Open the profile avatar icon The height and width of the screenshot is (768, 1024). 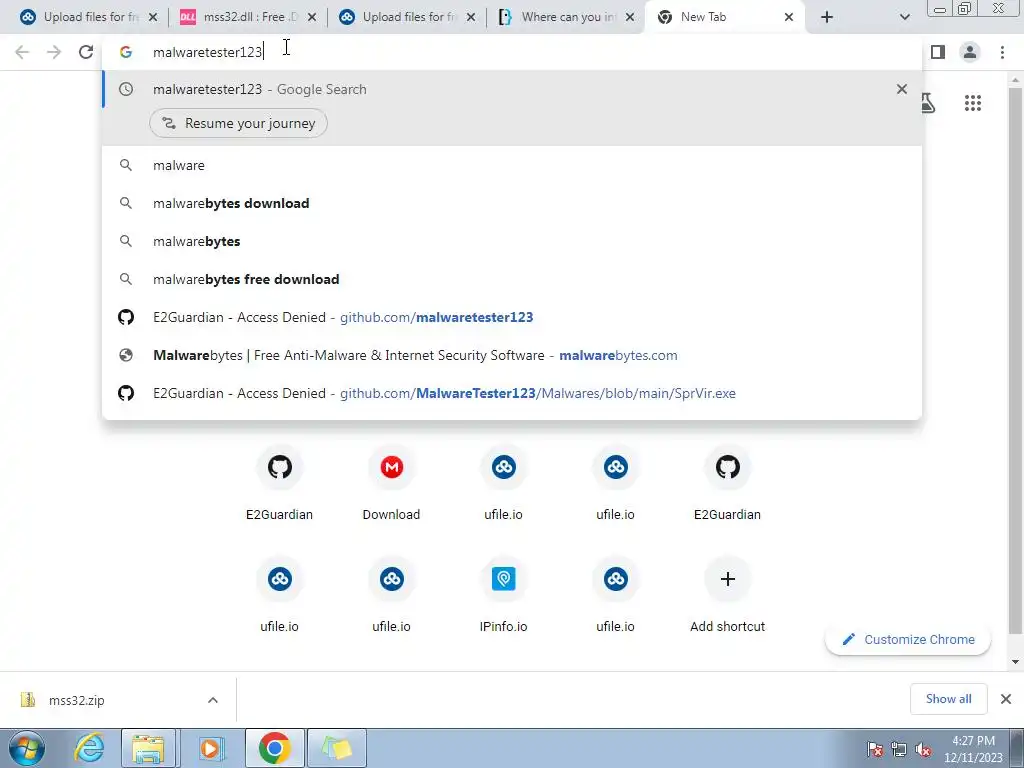[x=970, y=52]
